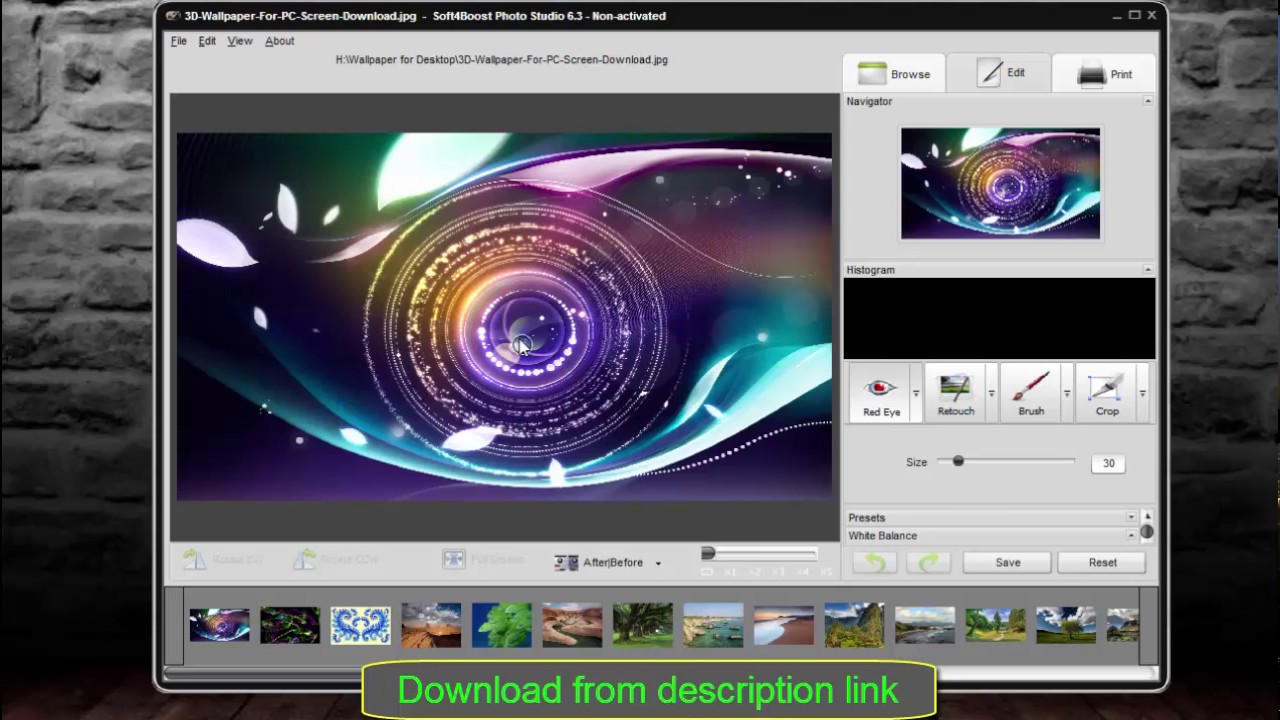The image size is (1280, 720).
Task: Select the green mountain peaks thumbnail
Action: tap(854, 625)
